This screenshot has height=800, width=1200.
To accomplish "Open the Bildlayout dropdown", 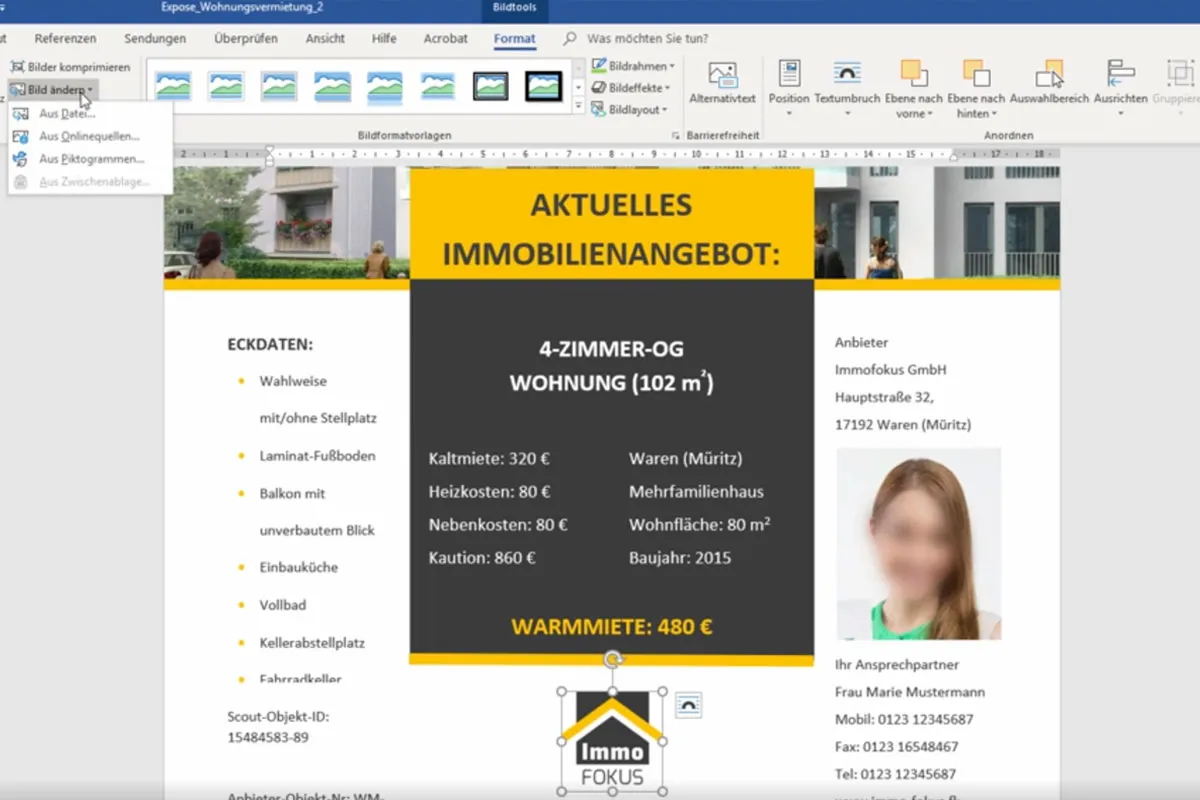I will (x=628, y=110).
